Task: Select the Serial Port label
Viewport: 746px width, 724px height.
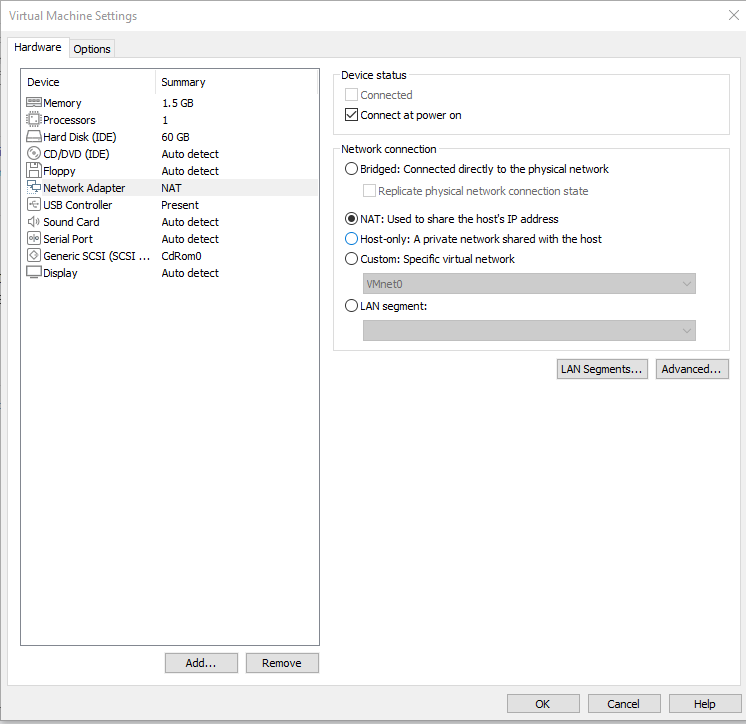Action: click(x=68, y=239)
